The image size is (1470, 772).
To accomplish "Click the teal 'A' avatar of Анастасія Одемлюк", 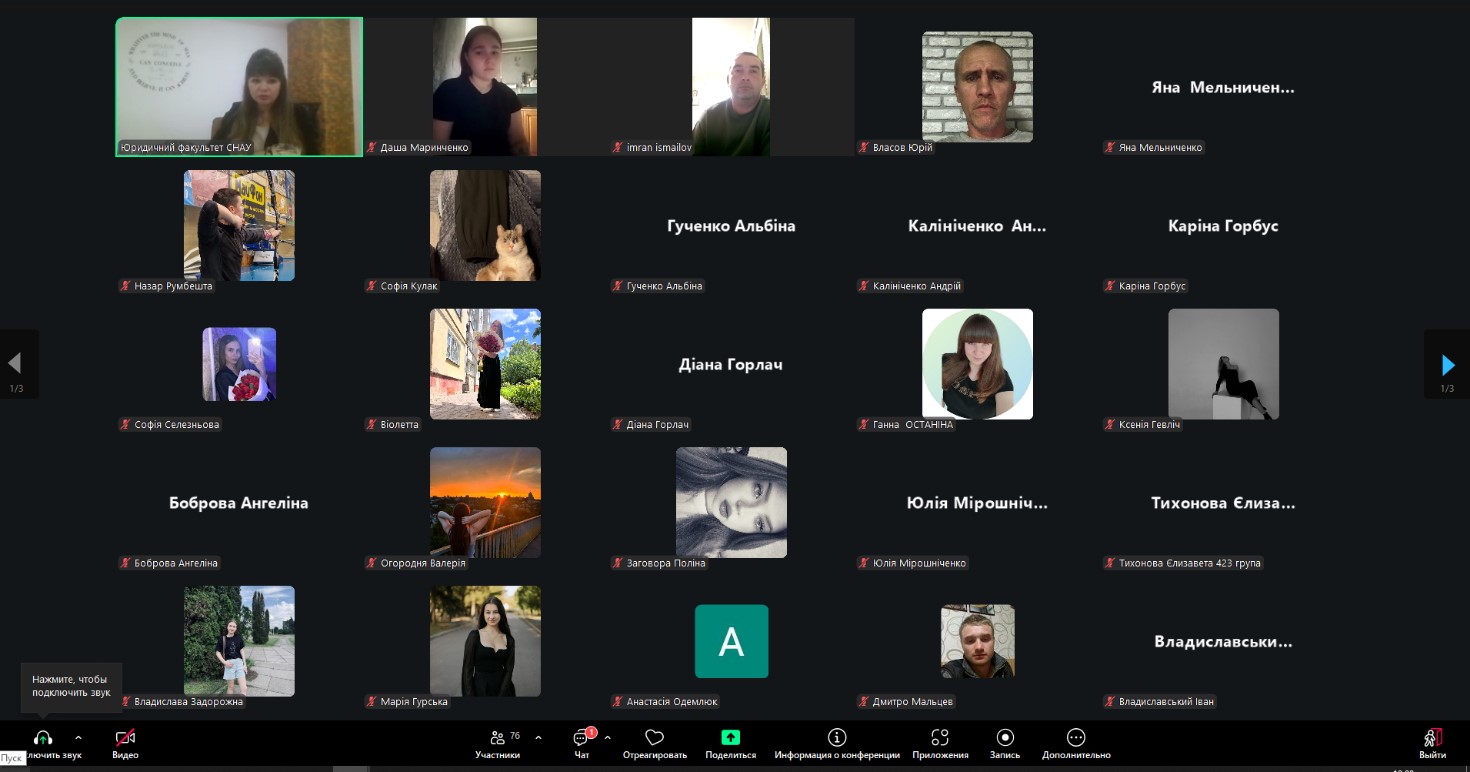I will 731,641.
